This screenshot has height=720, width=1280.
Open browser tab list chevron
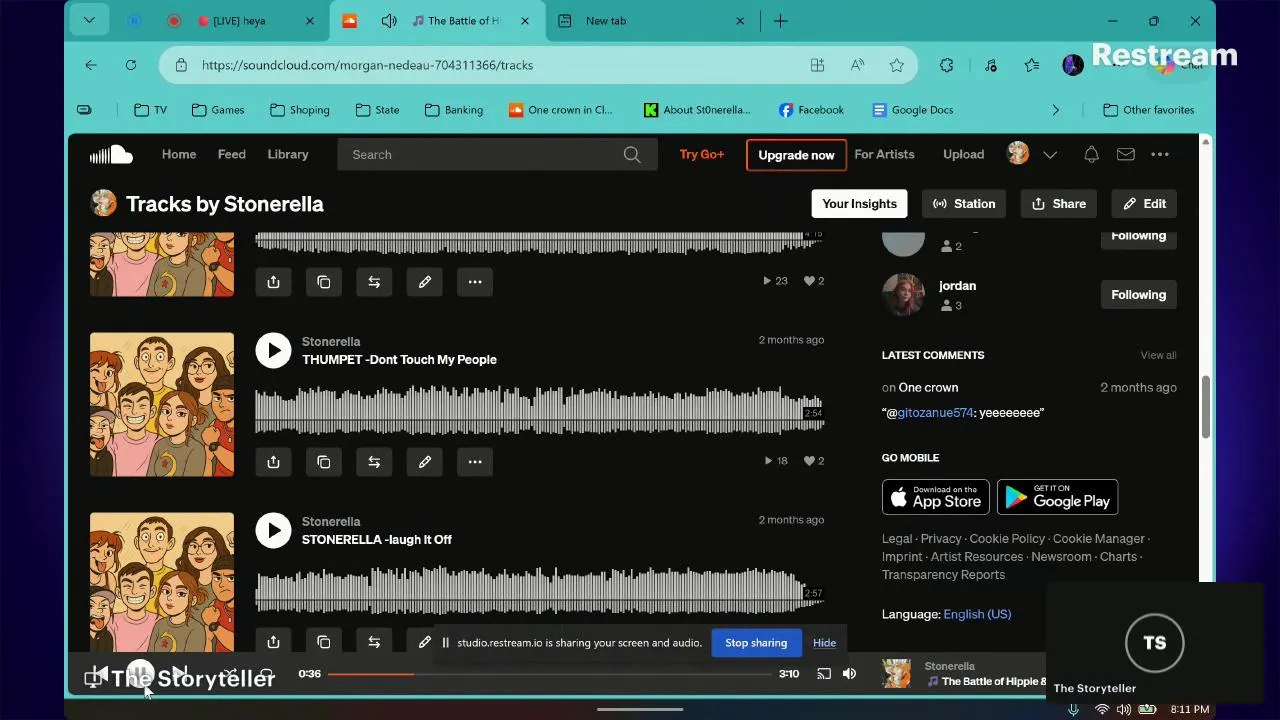89,20
